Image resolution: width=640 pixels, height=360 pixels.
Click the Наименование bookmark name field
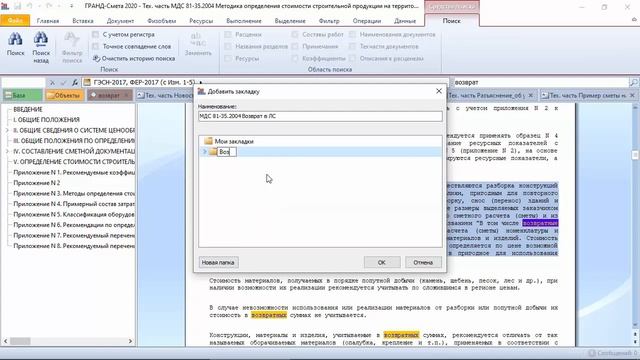tap(320, 116)
